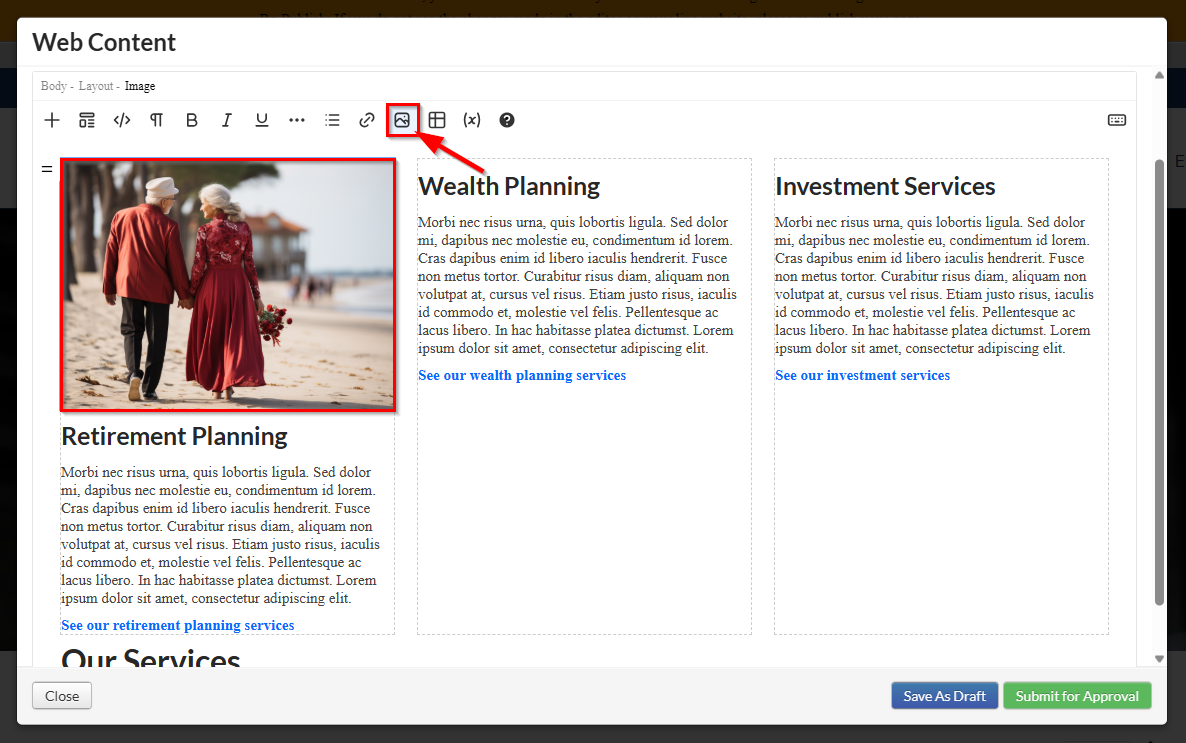
Task: Click the paragraph format icon
Action: point(157,120)
